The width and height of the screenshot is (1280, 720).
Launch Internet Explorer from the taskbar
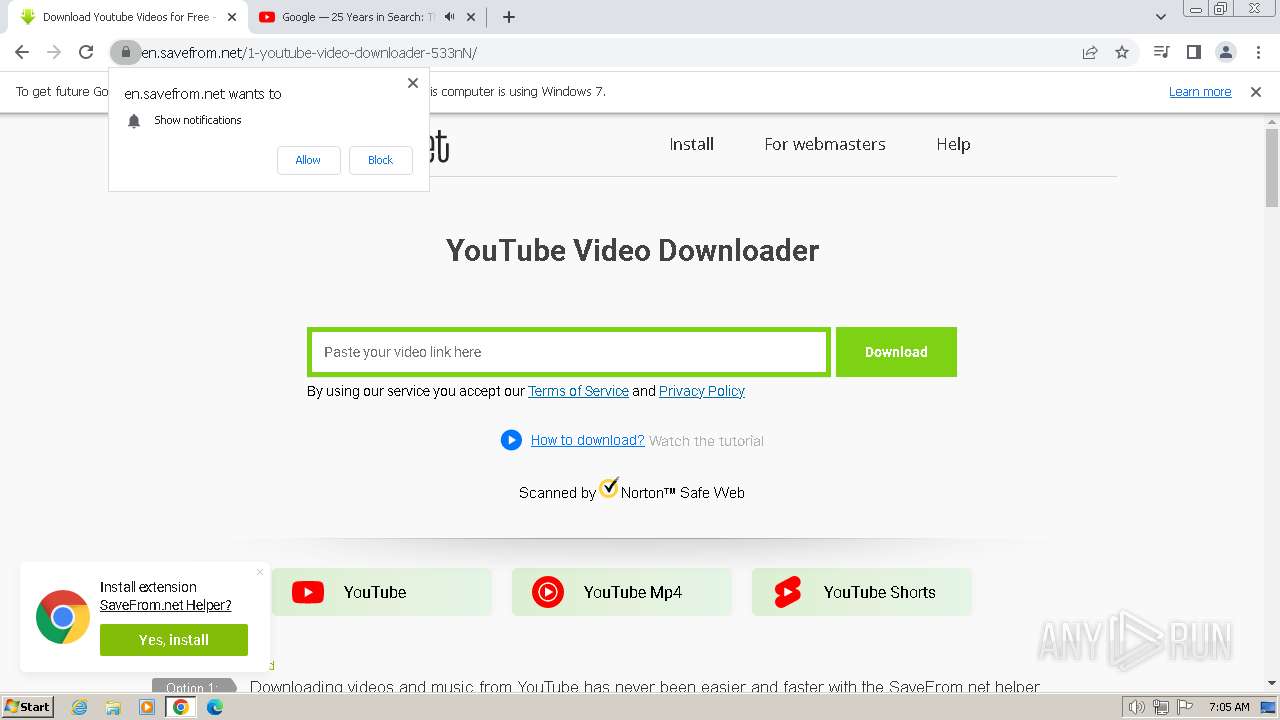80,707
